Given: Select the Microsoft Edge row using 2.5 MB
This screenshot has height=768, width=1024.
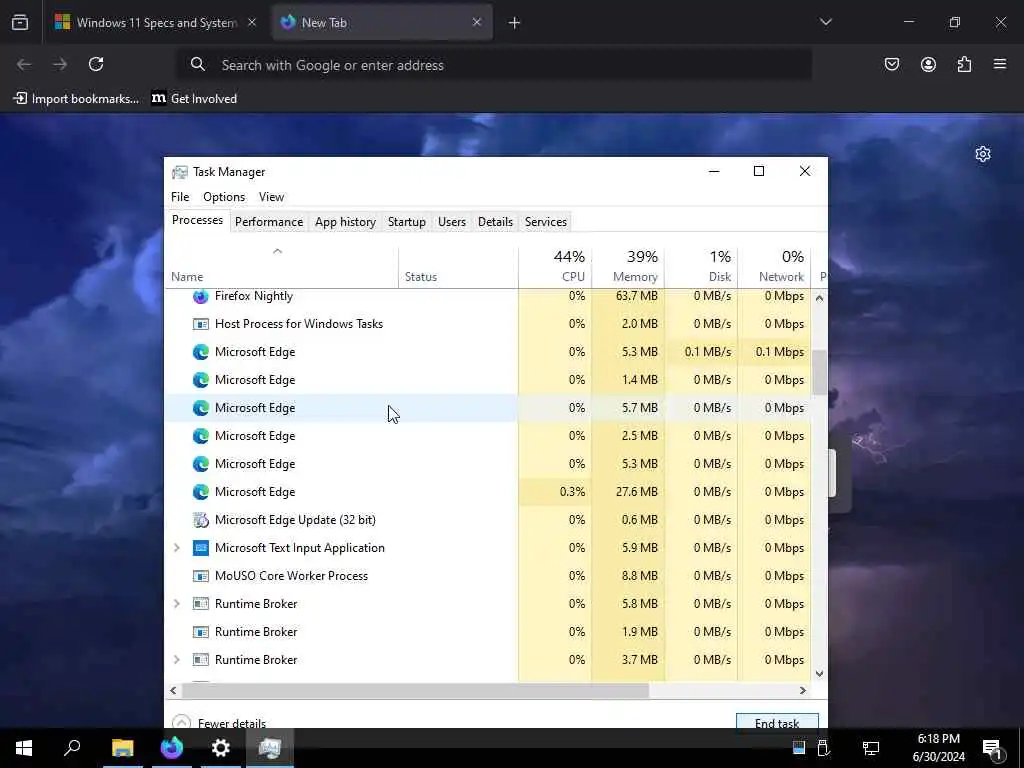Looking at the screenshot, I should click(487, 436).
